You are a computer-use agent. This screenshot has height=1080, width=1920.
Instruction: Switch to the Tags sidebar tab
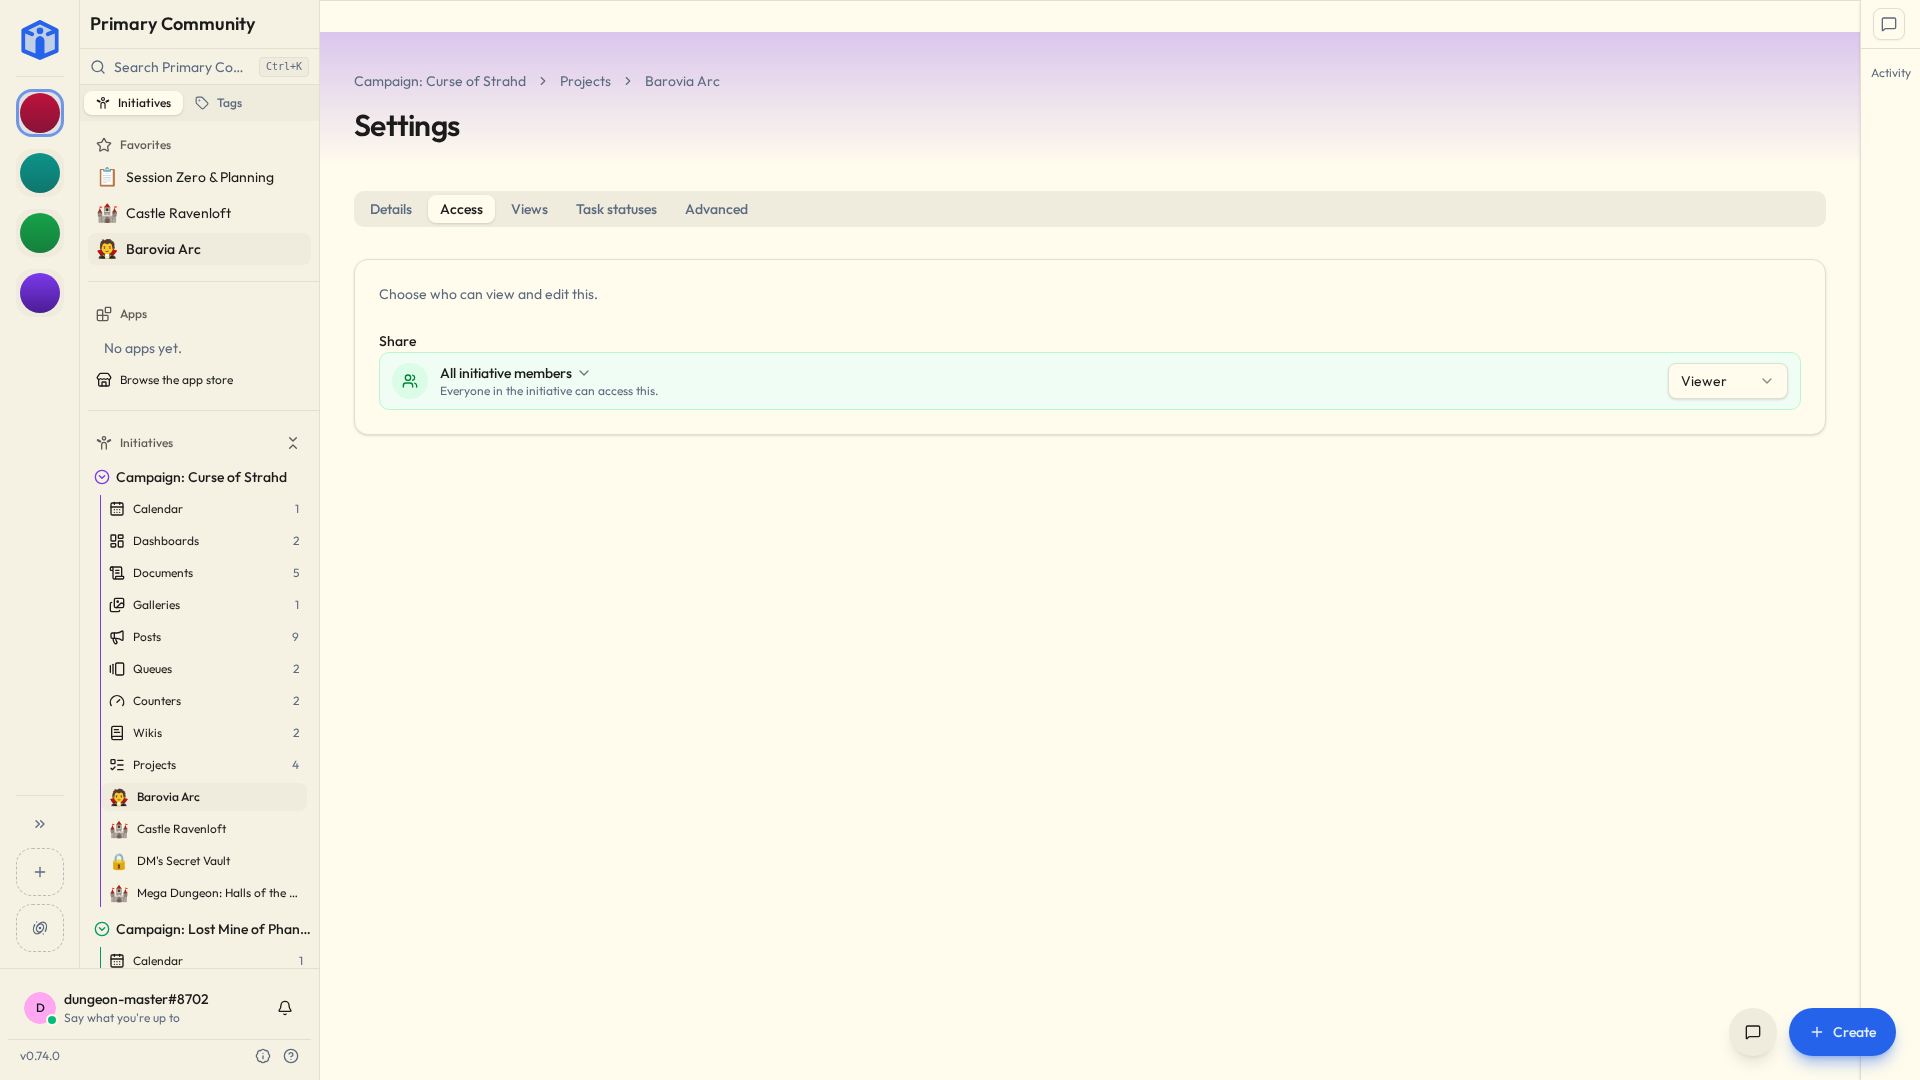219,103
